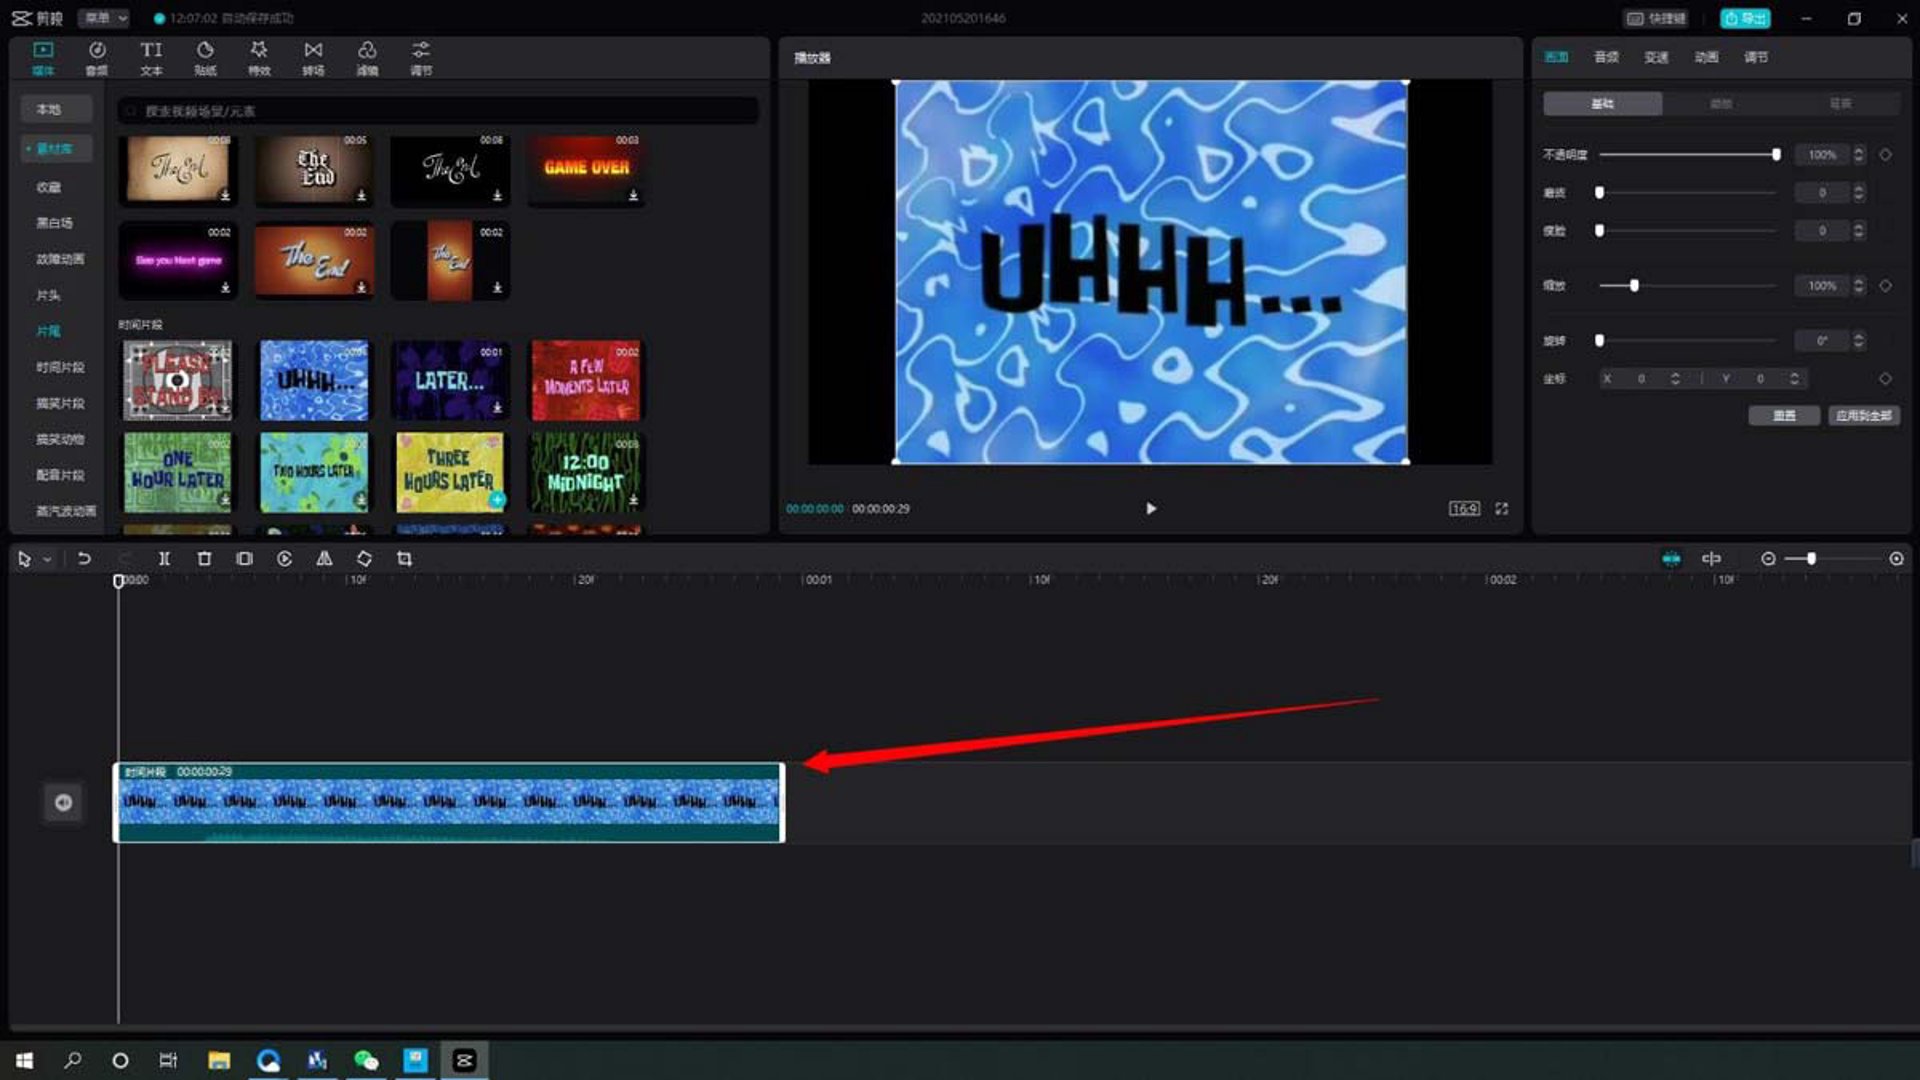This screenshot has height=1080, width=1920.
Task: Open WeChat from the taskbar
Action: coord(366,1060)
